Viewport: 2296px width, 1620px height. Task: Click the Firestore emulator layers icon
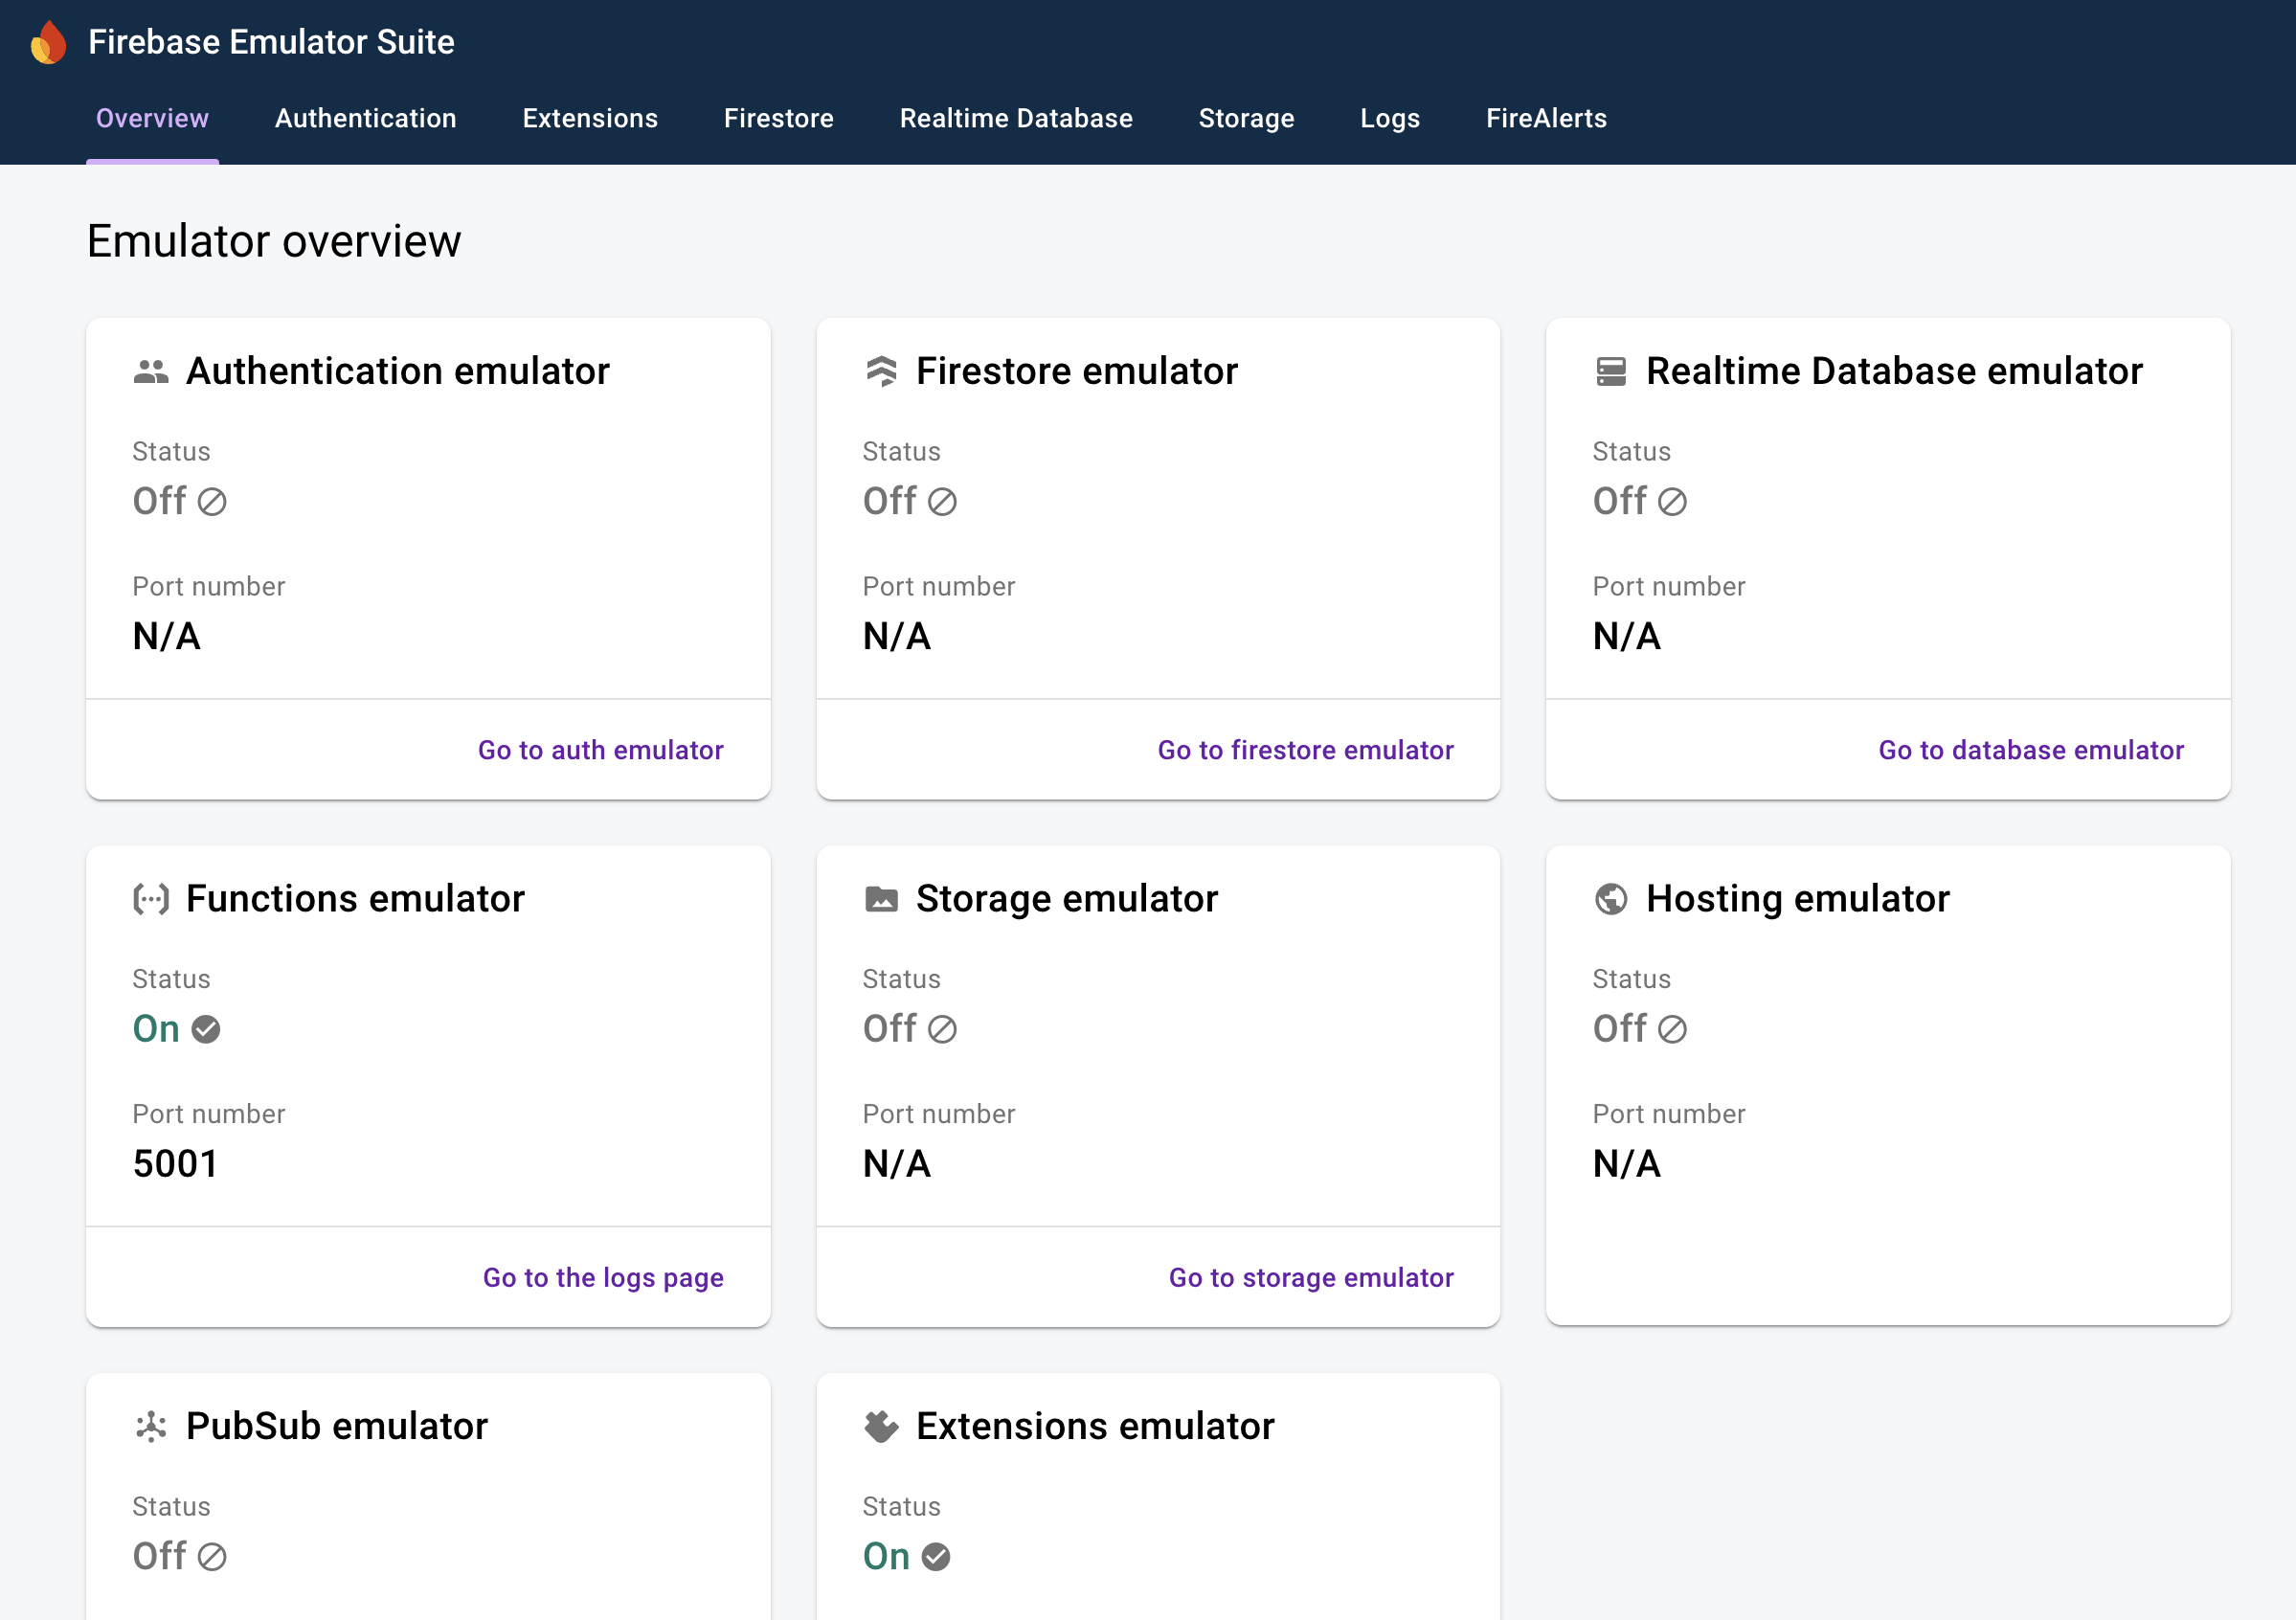coord(881,371)
